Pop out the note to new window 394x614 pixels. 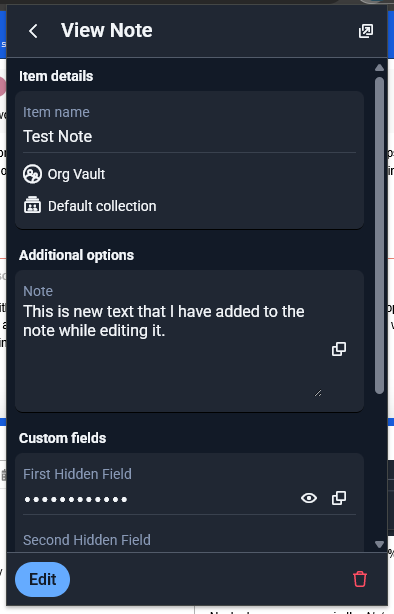366,31
